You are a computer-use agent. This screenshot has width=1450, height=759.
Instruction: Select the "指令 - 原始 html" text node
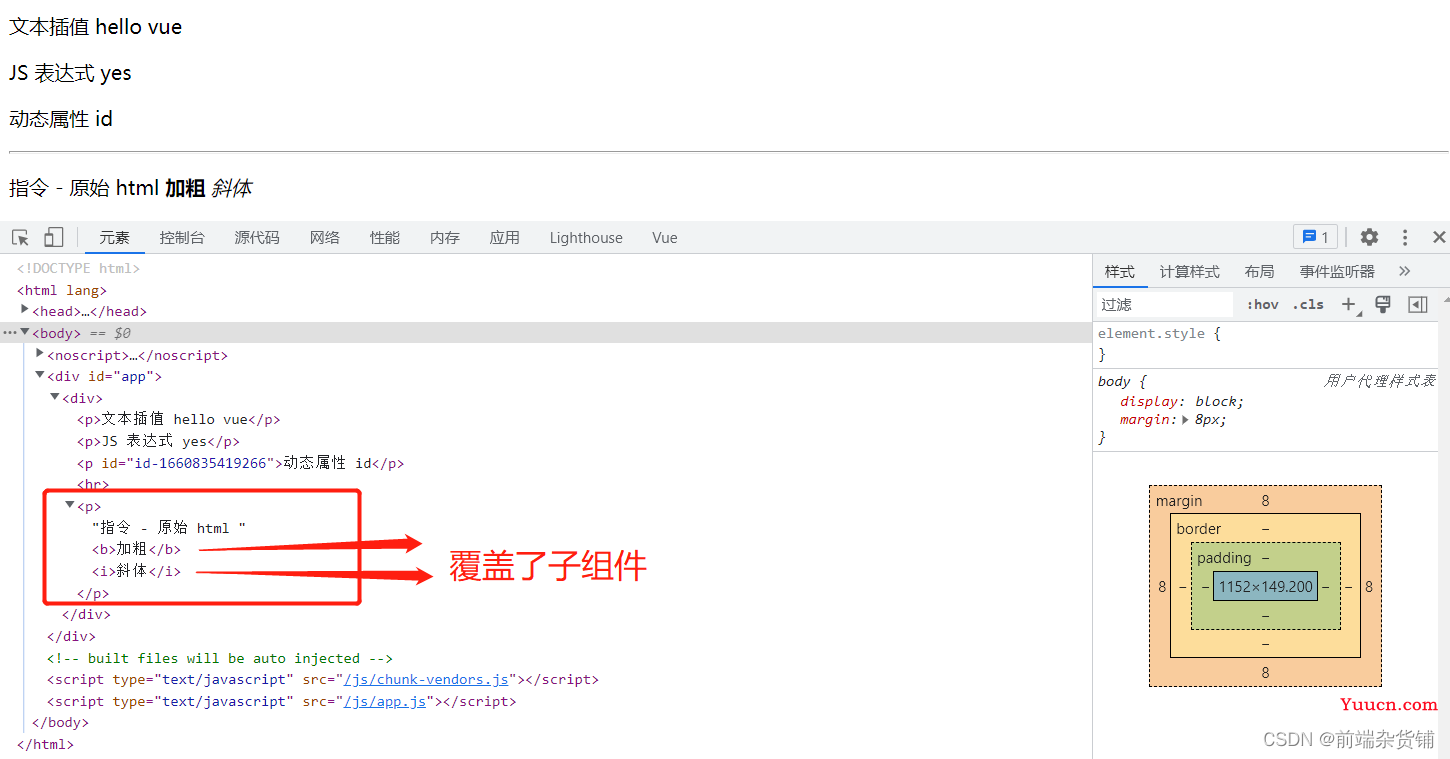168,528
